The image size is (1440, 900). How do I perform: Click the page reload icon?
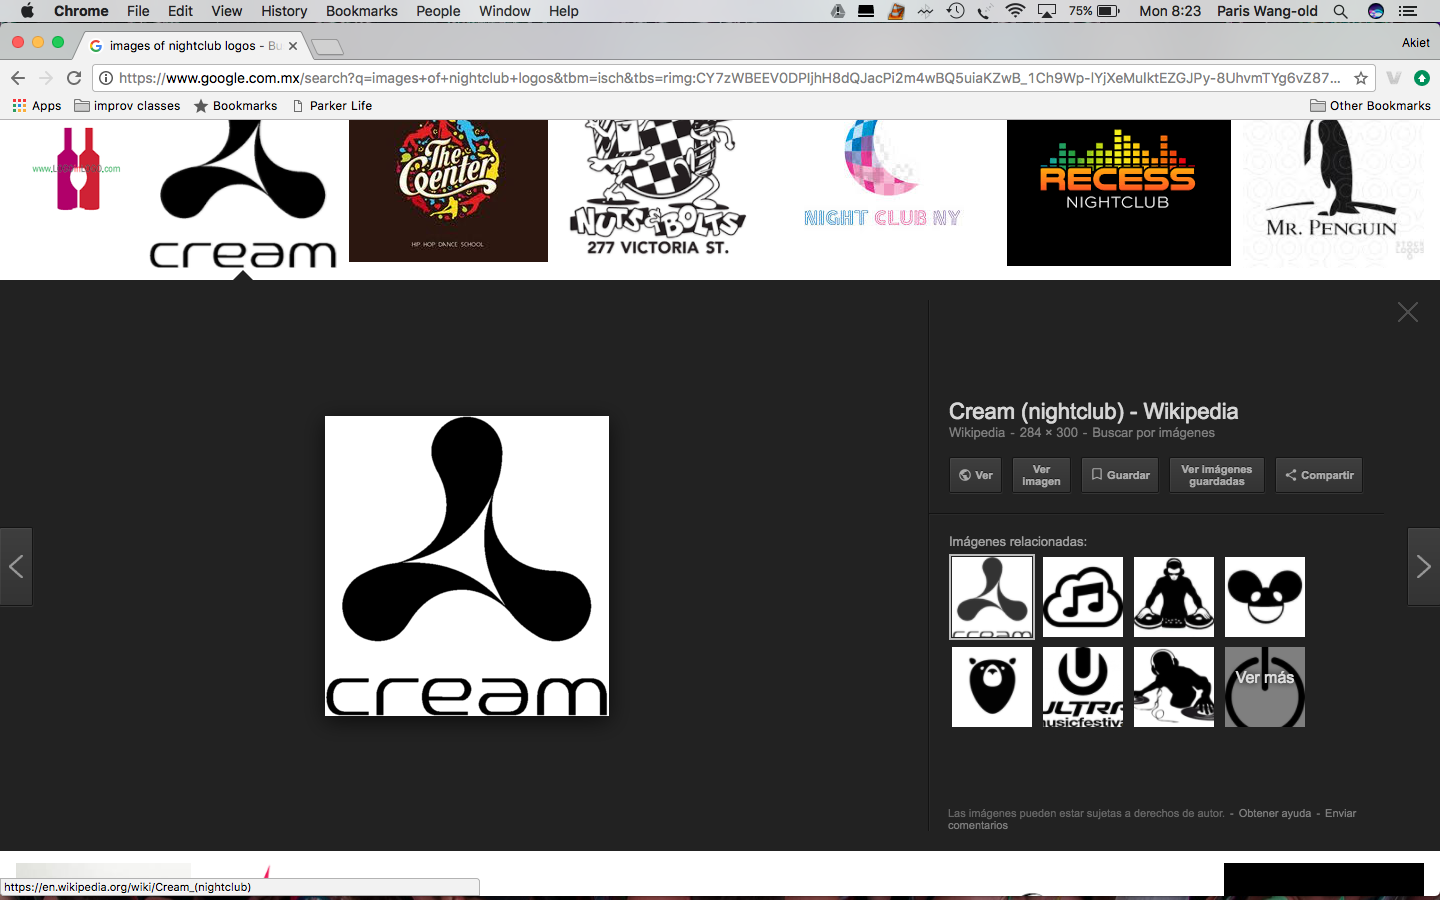click(74, 78)
